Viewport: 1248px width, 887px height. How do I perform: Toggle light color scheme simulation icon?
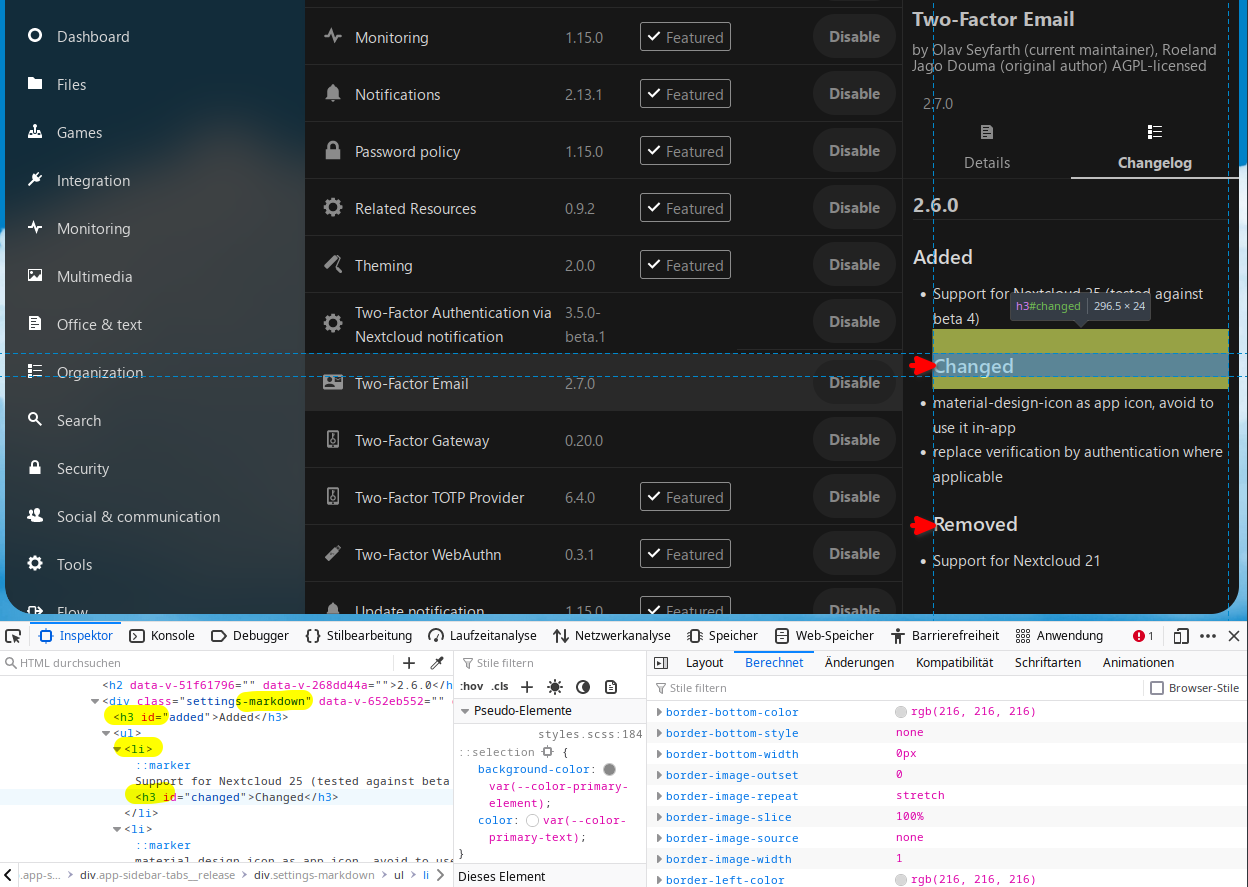coord(555,687)
